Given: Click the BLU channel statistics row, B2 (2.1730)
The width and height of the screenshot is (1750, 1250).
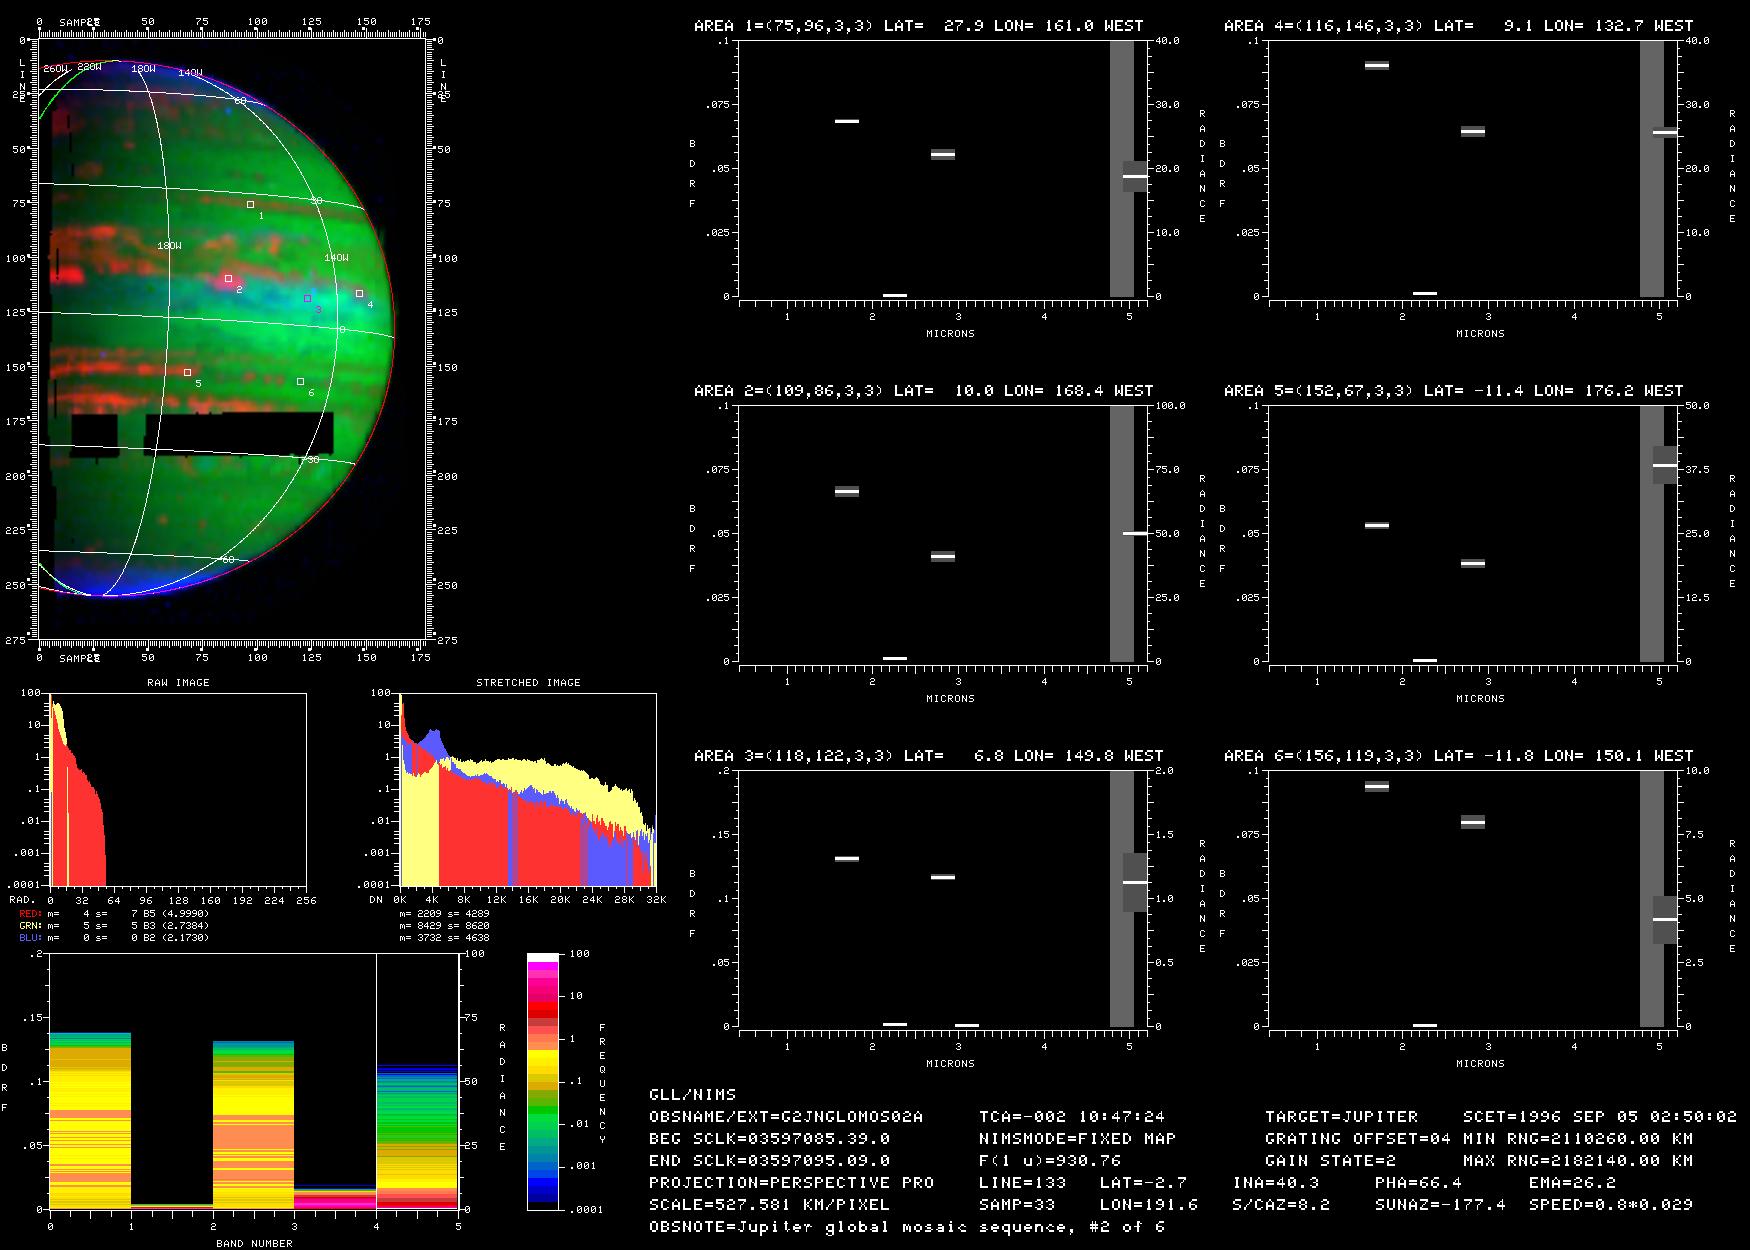Looking at the screenshot, I should 114,938.
